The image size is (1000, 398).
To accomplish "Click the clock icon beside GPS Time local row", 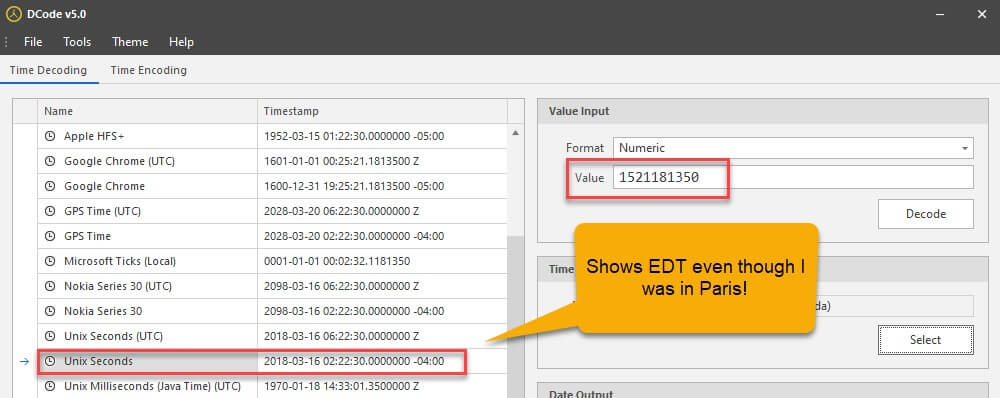I will pos(50,236).
